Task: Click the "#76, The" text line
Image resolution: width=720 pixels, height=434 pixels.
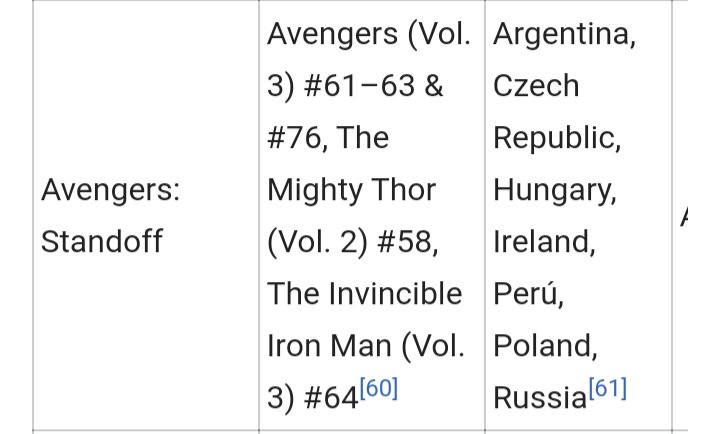Action: pos(328,138)
